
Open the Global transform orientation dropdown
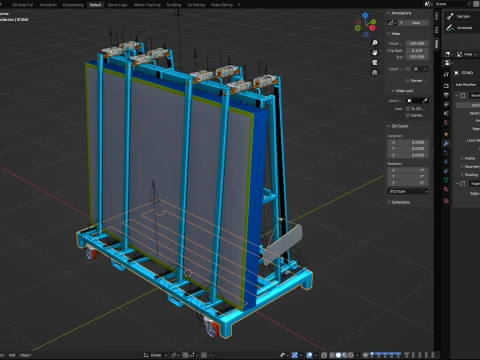click(x=155, y=355)
